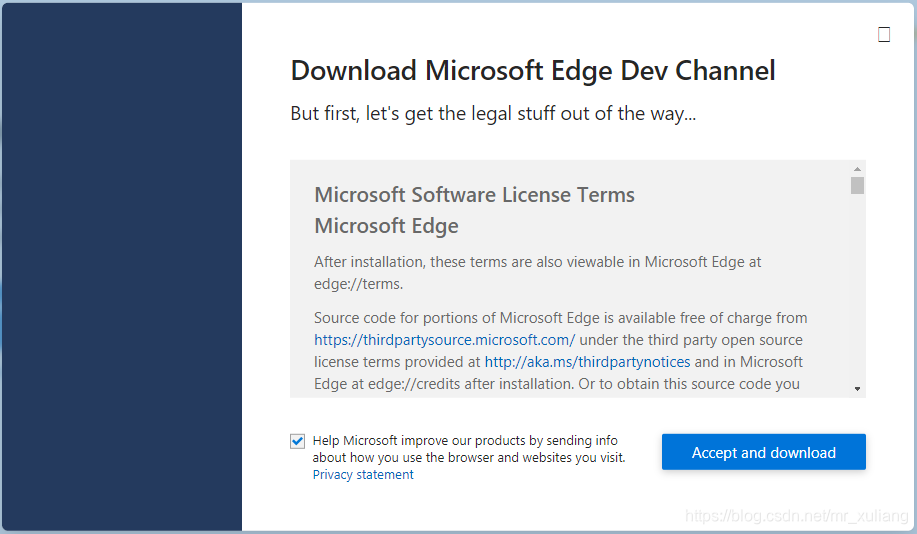The width and height of the screenshot is (917, 534).
Task: Uncheck the Help Microsoft improve checkbox
Action: [x=297, y=441]
